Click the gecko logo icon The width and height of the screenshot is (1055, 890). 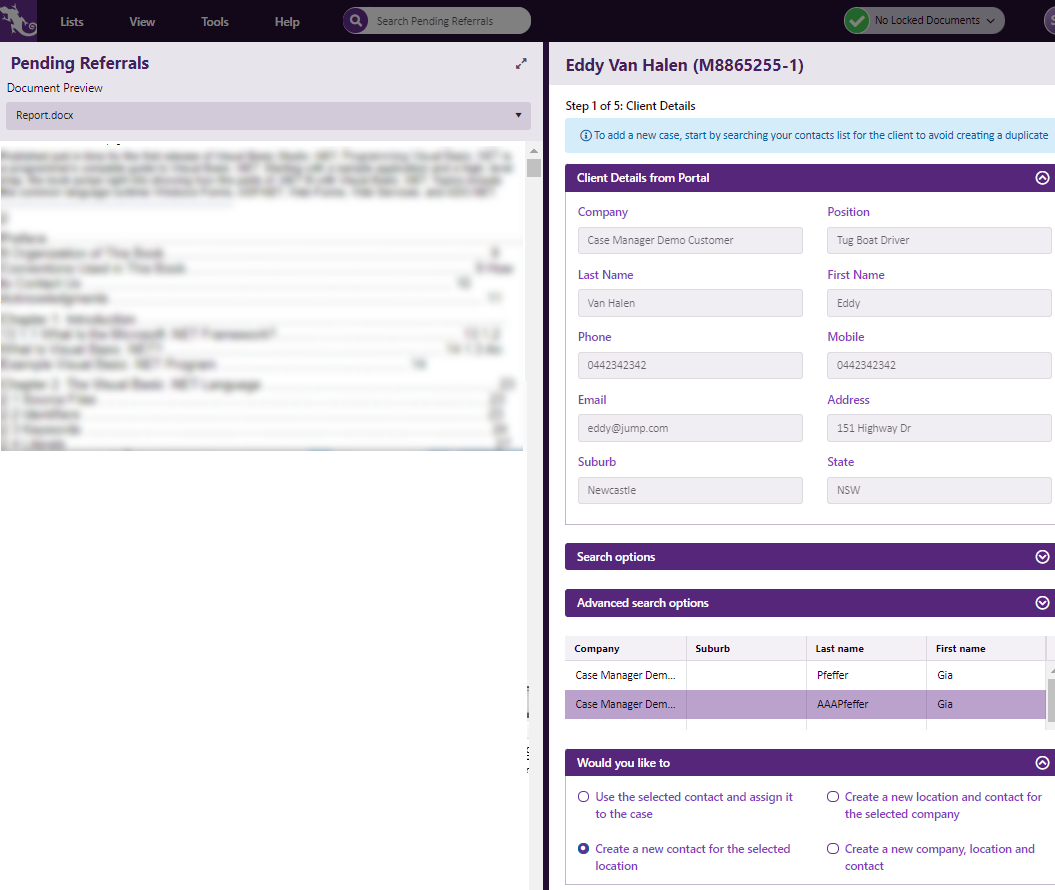coord(18,20)
